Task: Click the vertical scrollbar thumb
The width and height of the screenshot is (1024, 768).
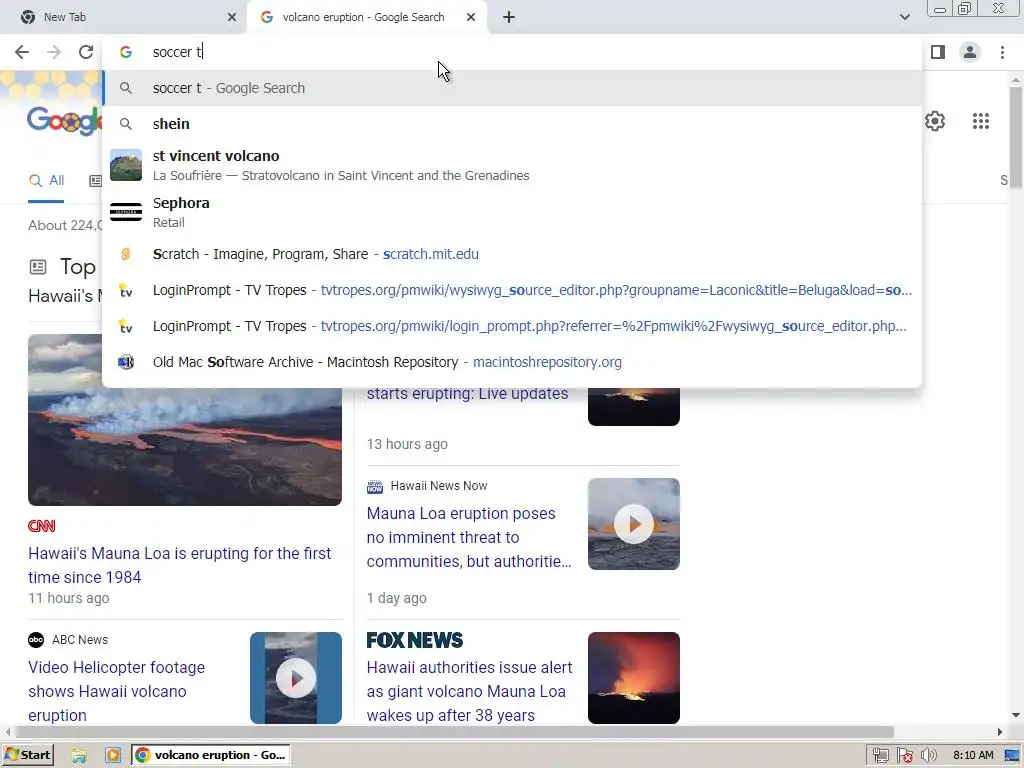Action: (x=1016, y=137)
